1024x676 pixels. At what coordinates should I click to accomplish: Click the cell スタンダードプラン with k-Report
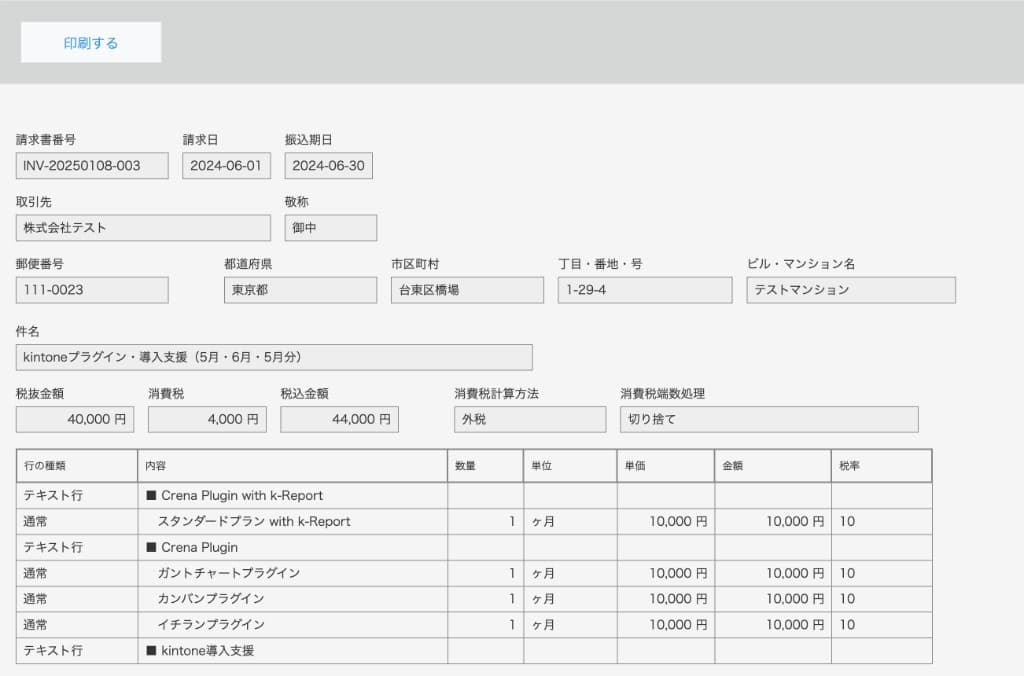[293, 521]
